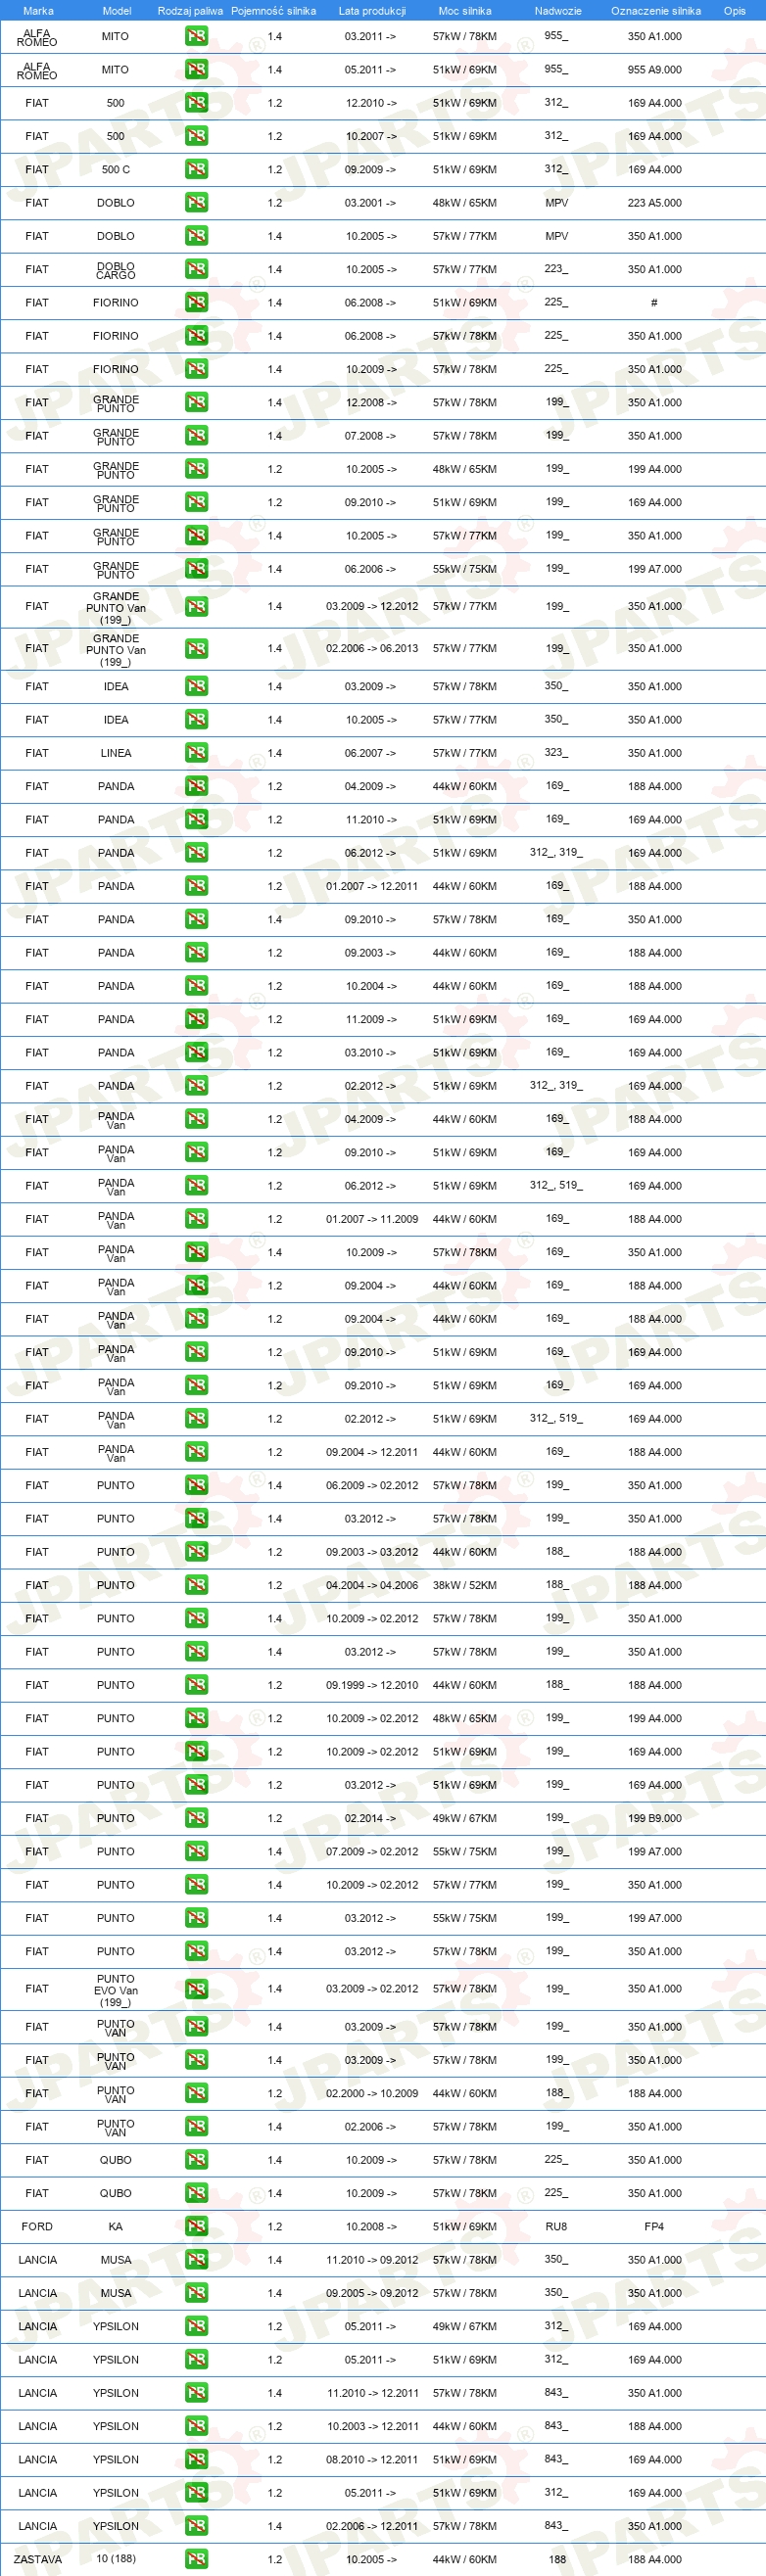Click the LINEA model cell
The height and width of the screenshot is (2576, 766).
pos(116,753)
